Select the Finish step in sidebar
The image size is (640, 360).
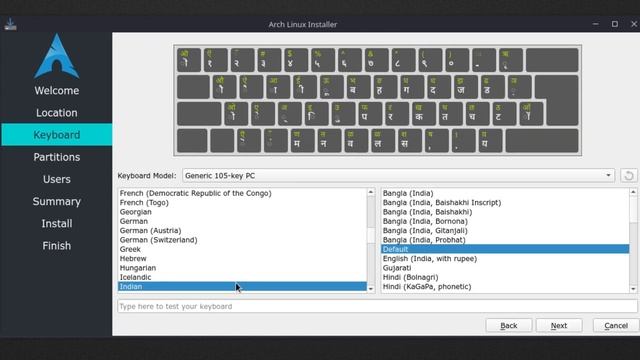(57, 246)
